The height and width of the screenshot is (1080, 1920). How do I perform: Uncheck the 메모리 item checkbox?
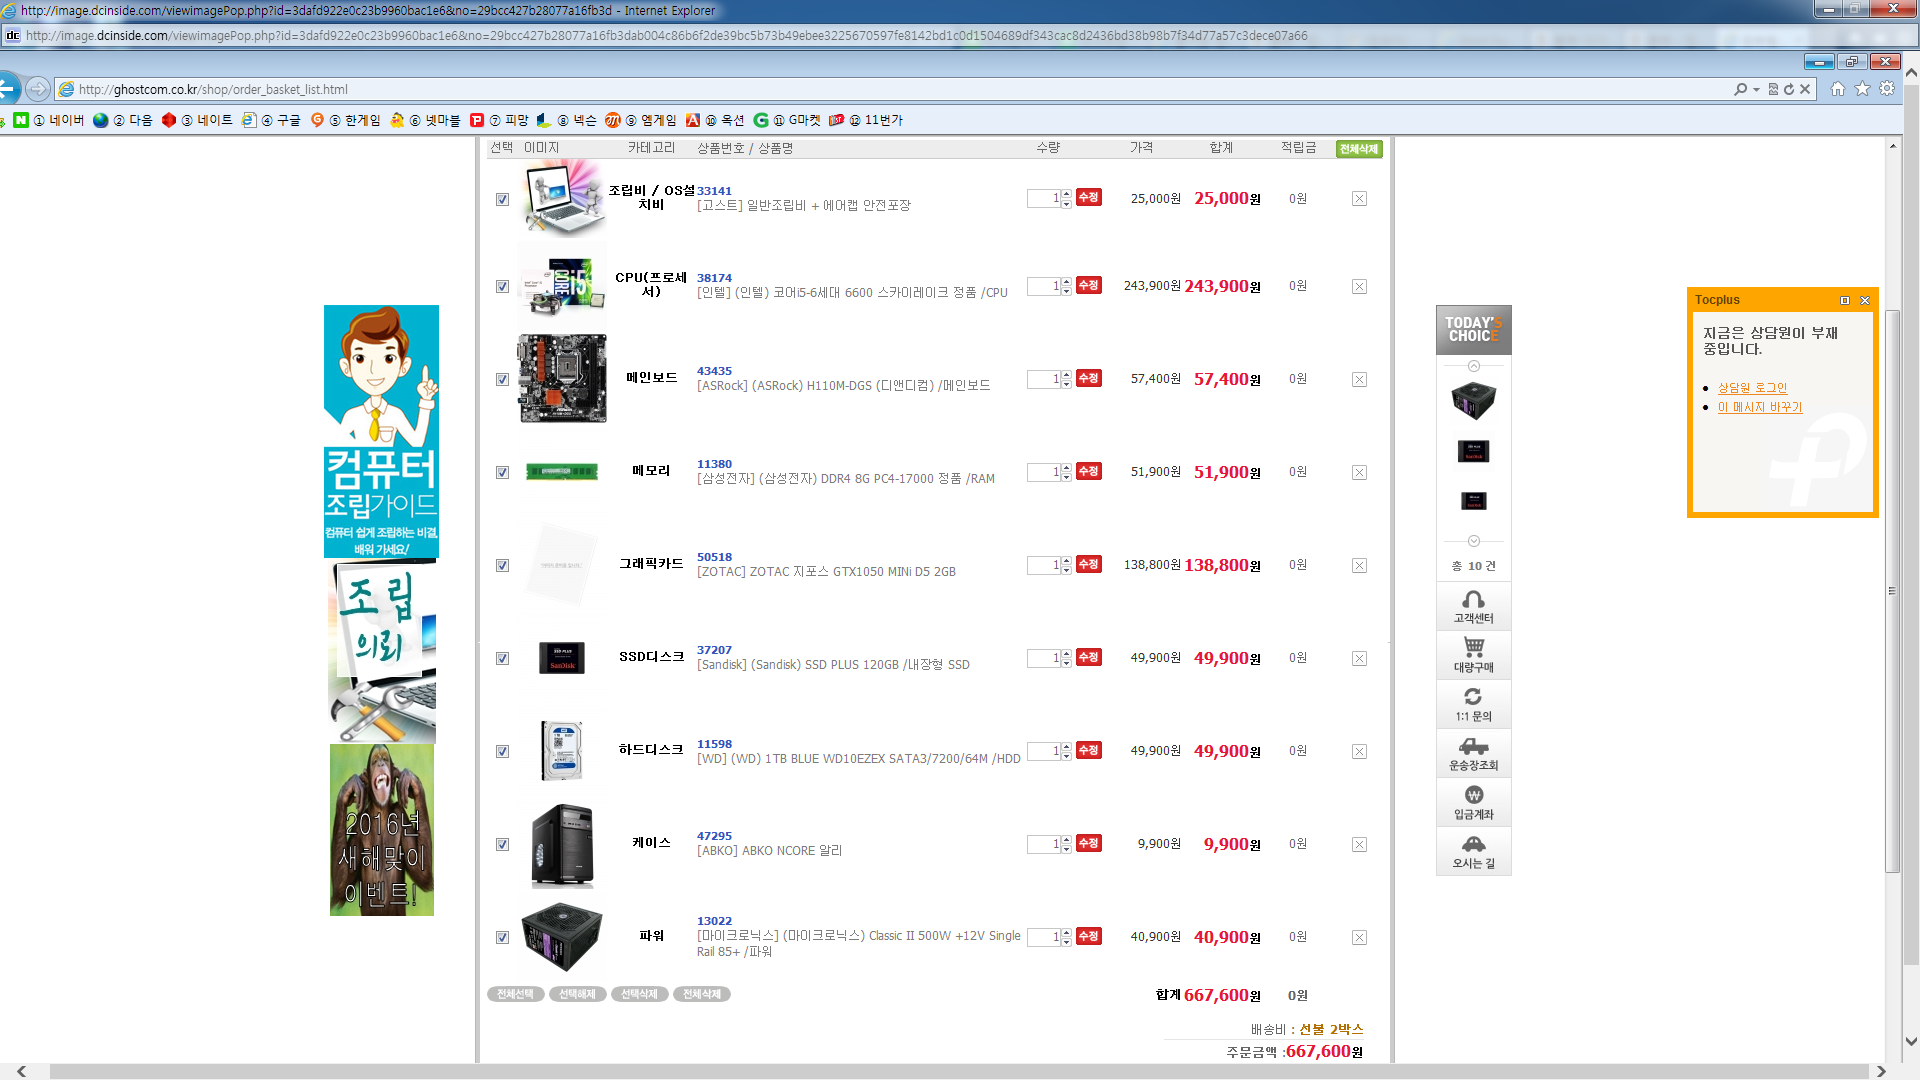click(502, 473)
